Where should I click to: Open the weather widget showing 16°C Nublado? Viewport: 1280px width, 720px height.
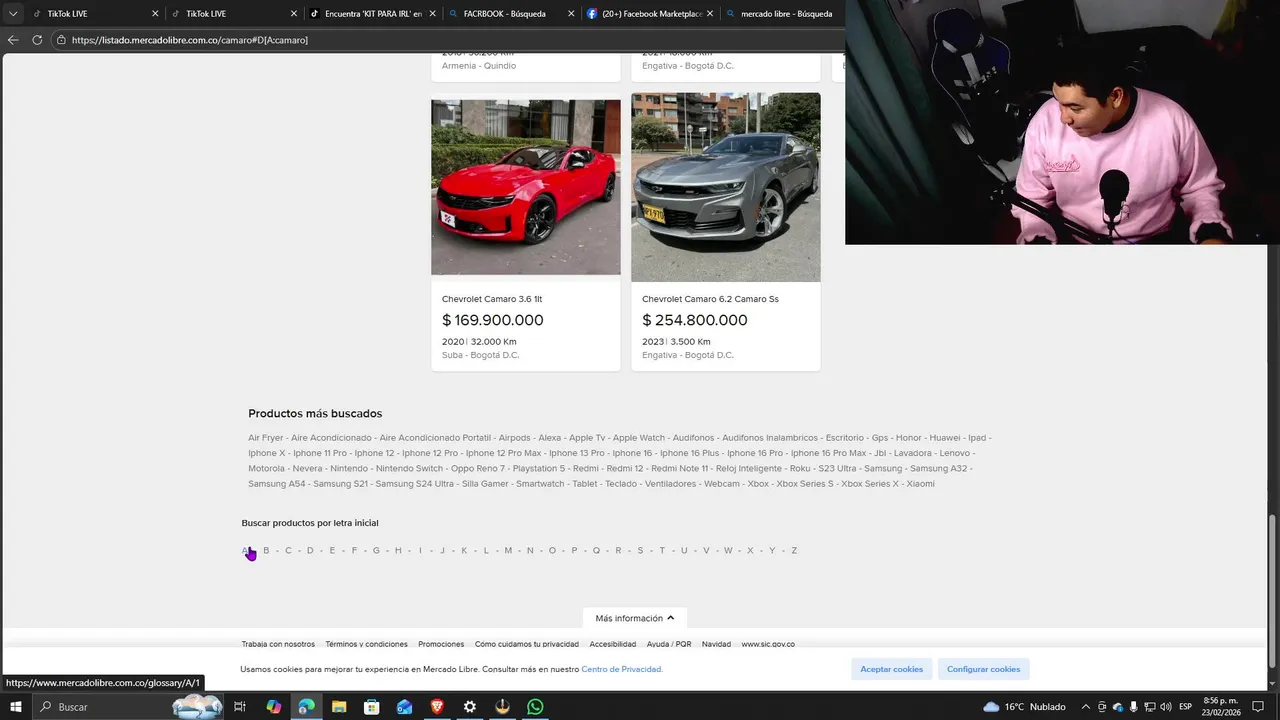coord(1024,707)
